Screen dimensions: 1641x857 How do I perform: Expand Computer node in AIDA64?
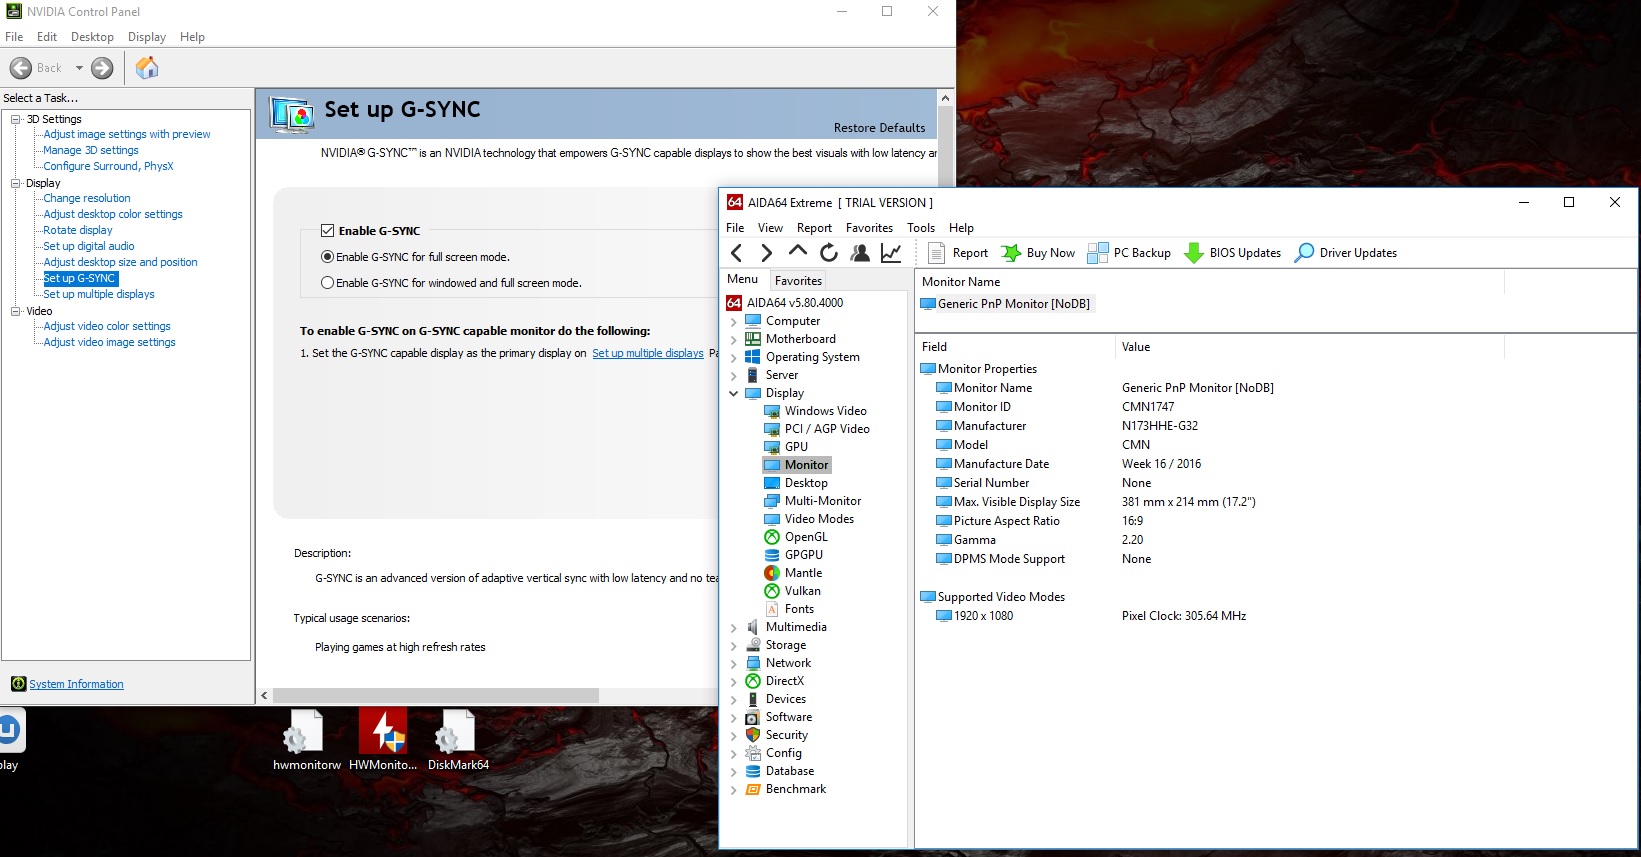[x=734, y=322]
